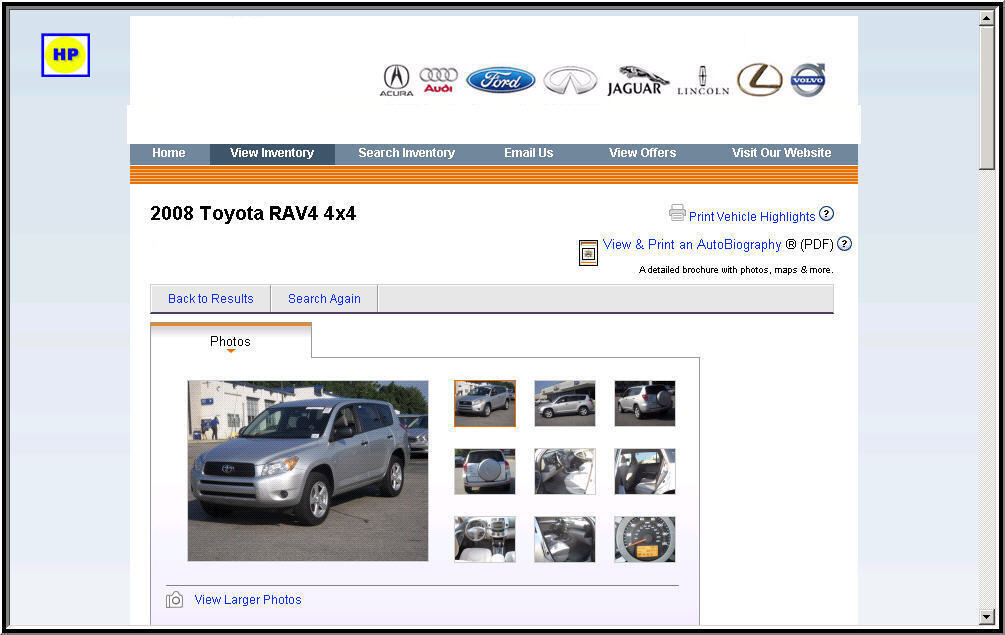Click the printer icon beside Print Vehicle Highlights
Screen dimensions: 1005x635
677,213
